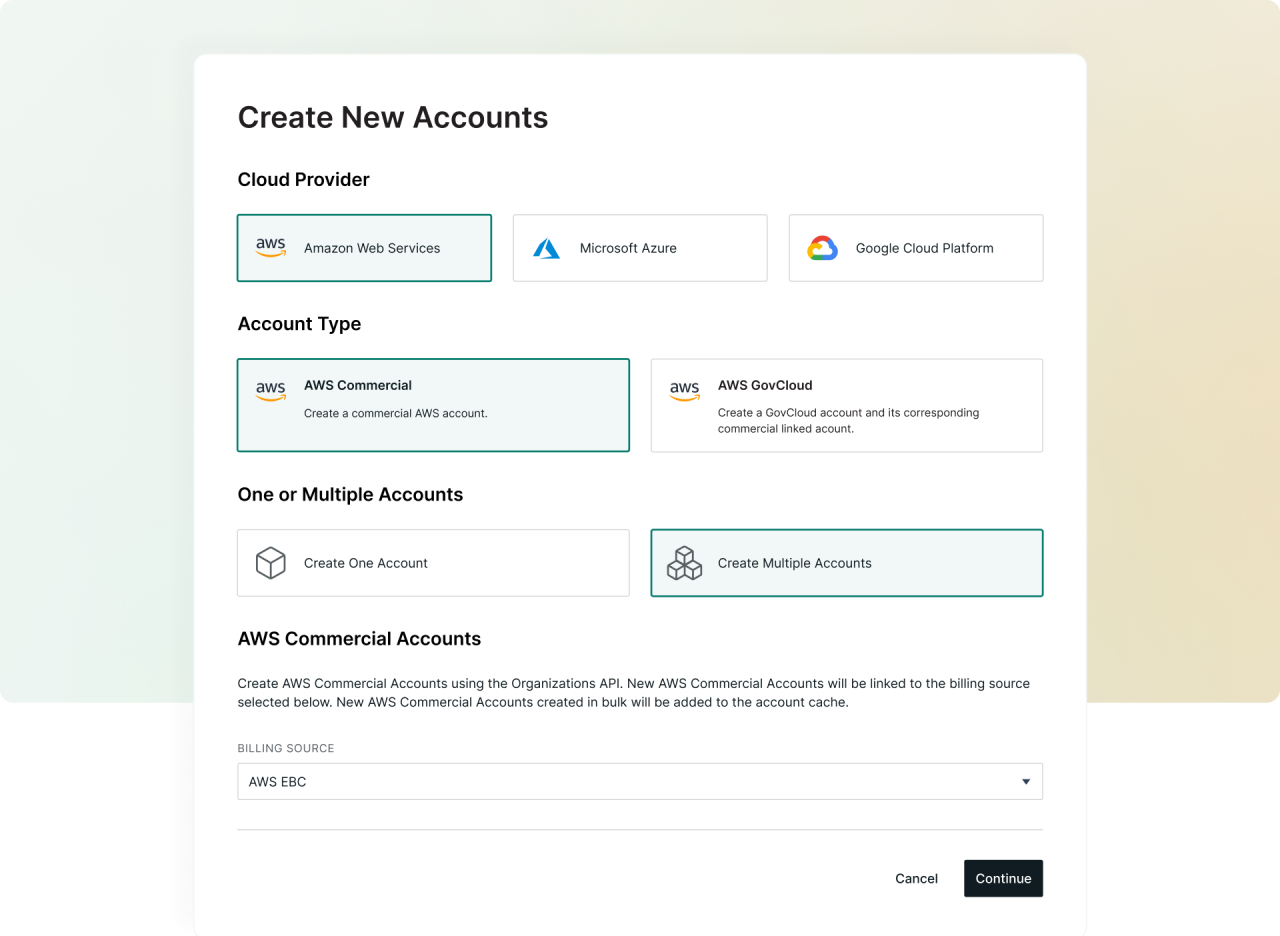Click the stacked cubes icon for Create Multiple Accounts

click(x=684, y=562)
